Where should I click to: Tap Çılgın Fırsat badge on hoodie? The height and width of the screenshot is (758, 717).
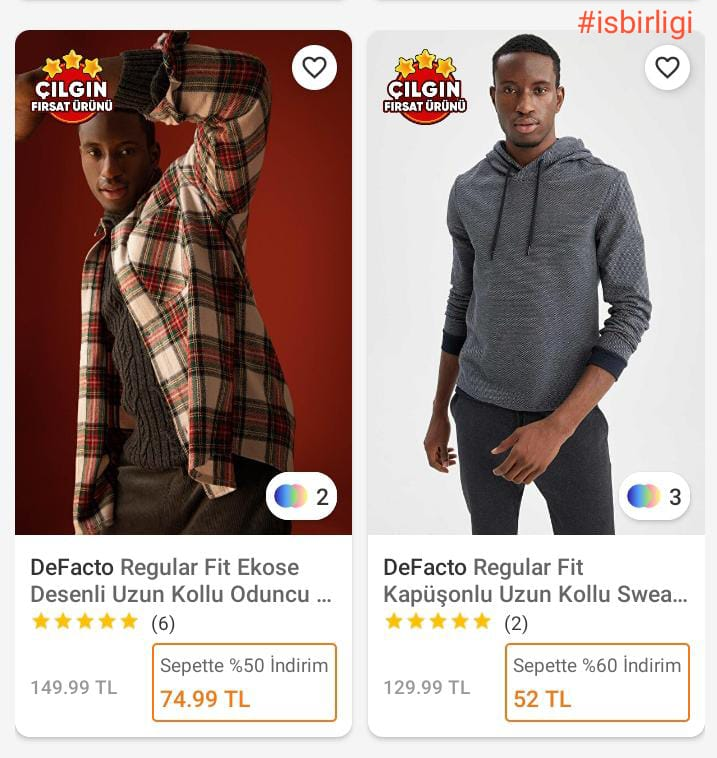[x=425, y=87]
